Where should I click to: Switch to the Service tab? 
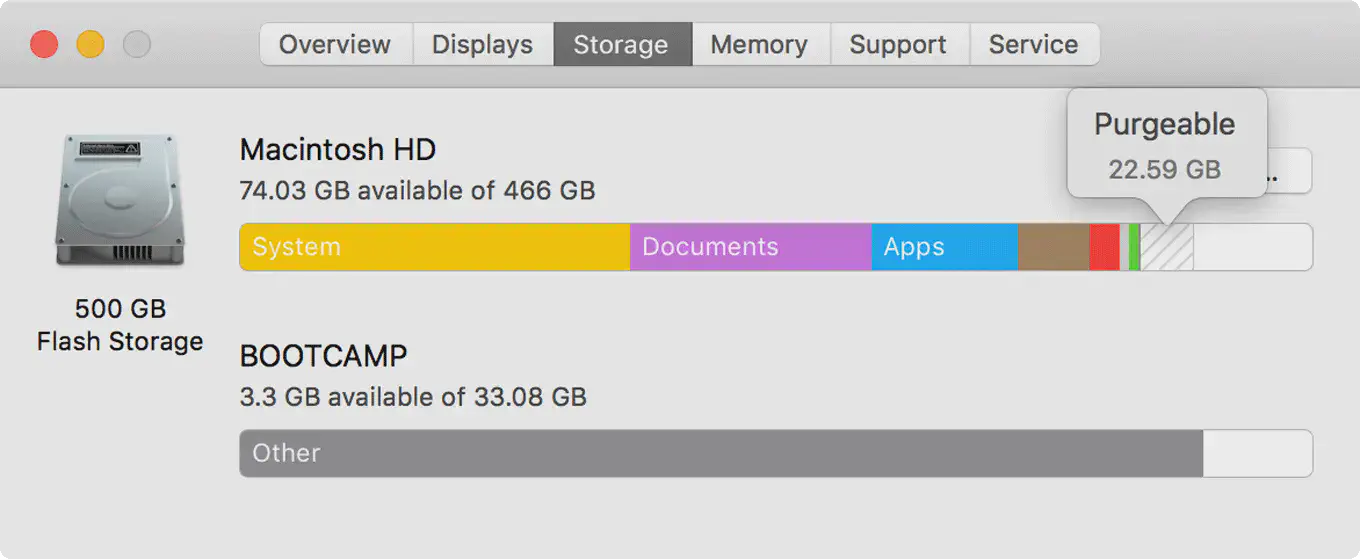pyautogui.click(x=1033, y=45)
